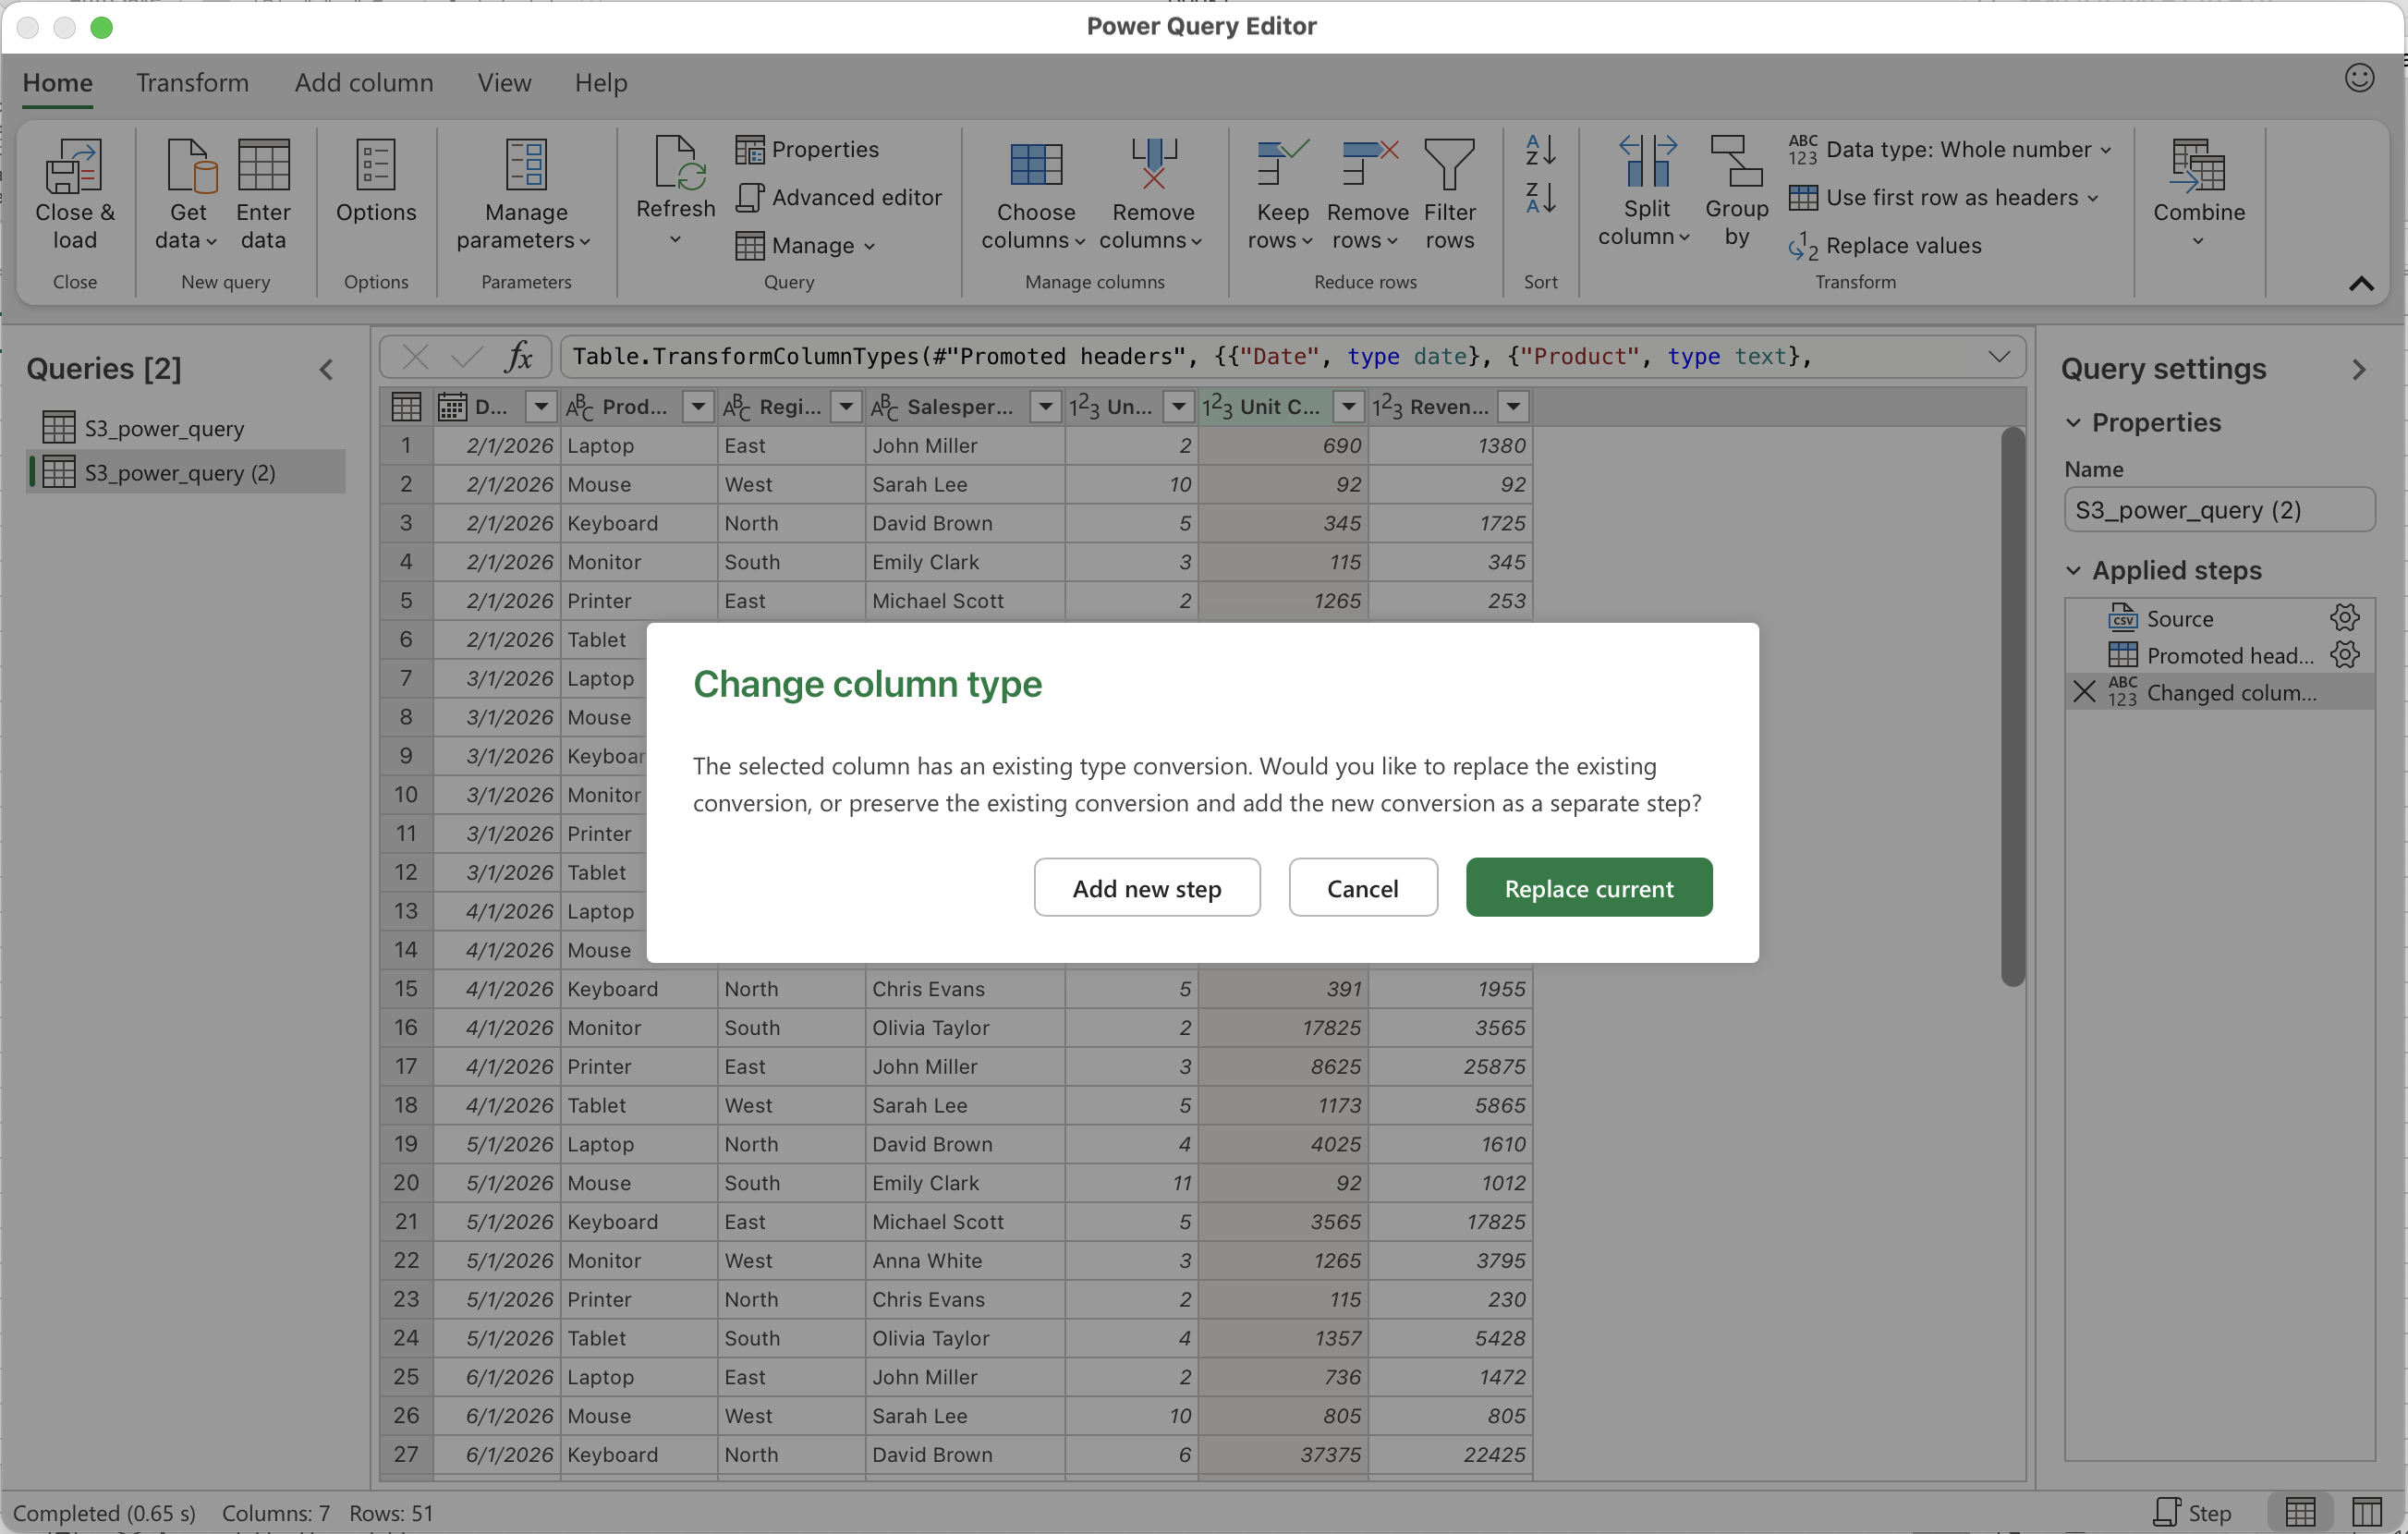Switch to View tab

(504, 82)
